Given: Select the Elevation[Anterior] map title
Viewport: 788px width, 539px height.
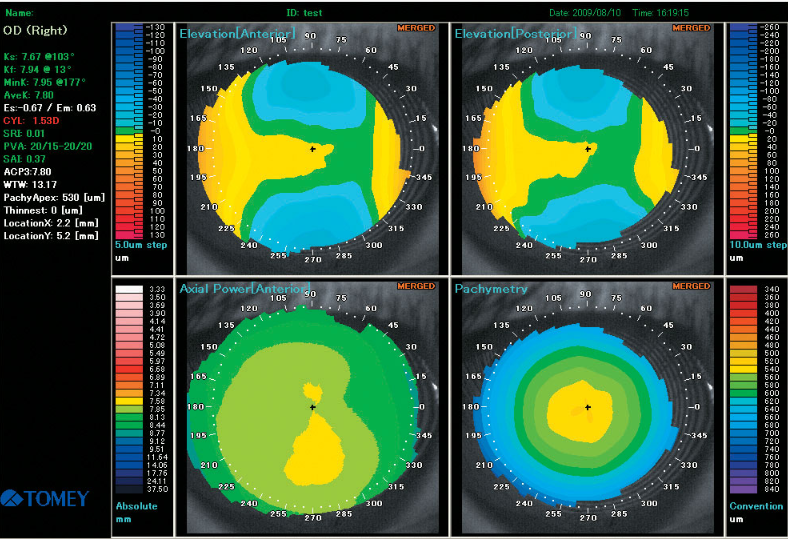Looking at the screenshot, I should (237, 35).
